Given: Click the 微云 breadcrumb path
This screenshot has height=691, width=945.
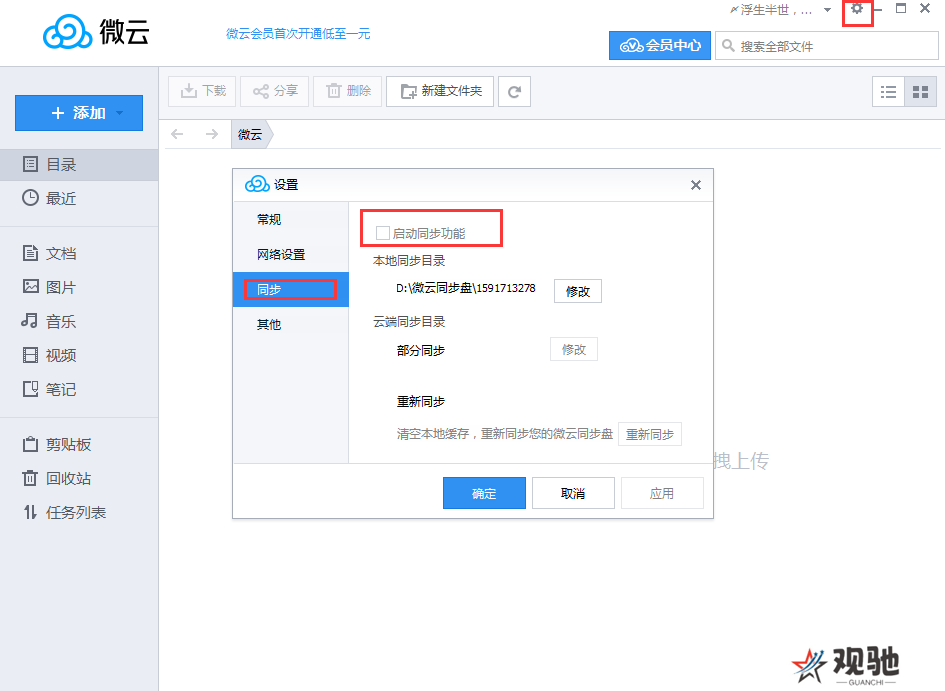Looking at the screenshot, I should (x=250, y=134).
